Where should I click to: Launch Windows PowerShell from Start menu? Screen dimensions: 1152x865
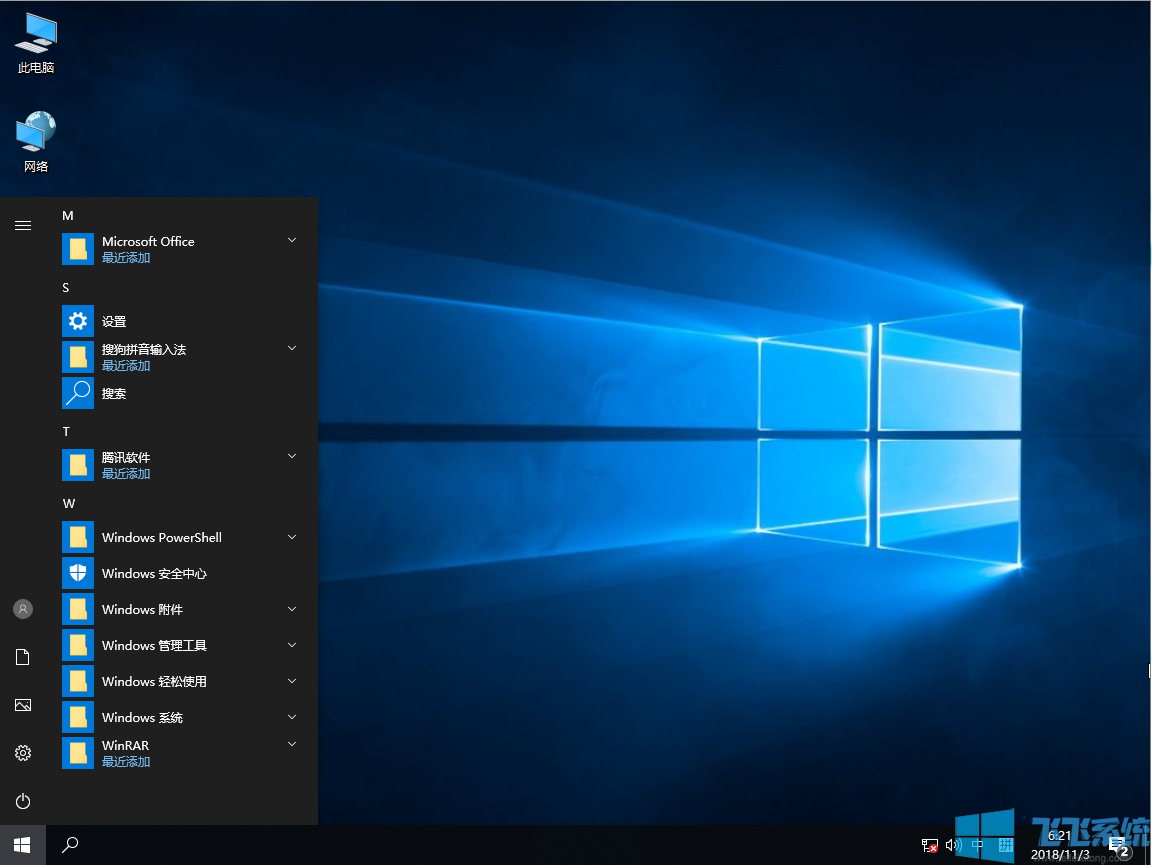click(160, 537)
